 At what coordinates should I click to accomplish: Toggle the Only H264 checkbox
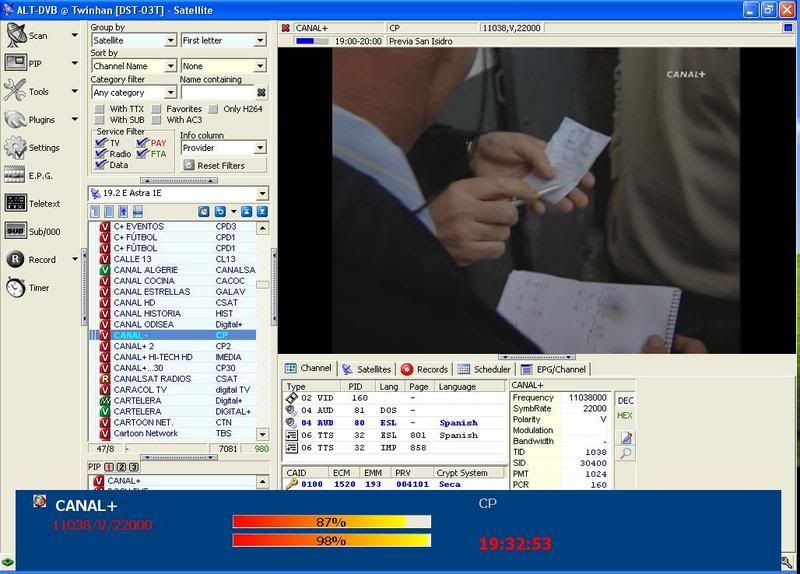(x=213, y=109)
